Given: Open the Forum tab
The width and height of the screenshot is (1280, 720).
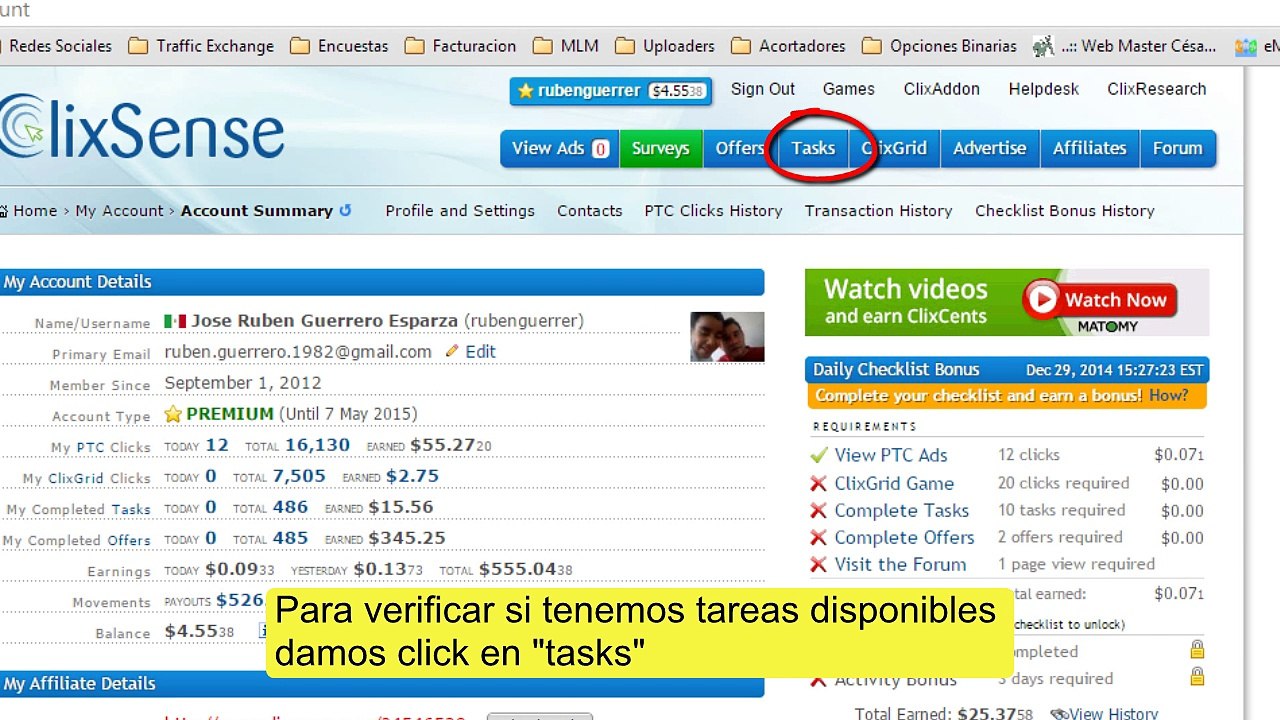Looking at the screenshot, I should coord(1178,148).
